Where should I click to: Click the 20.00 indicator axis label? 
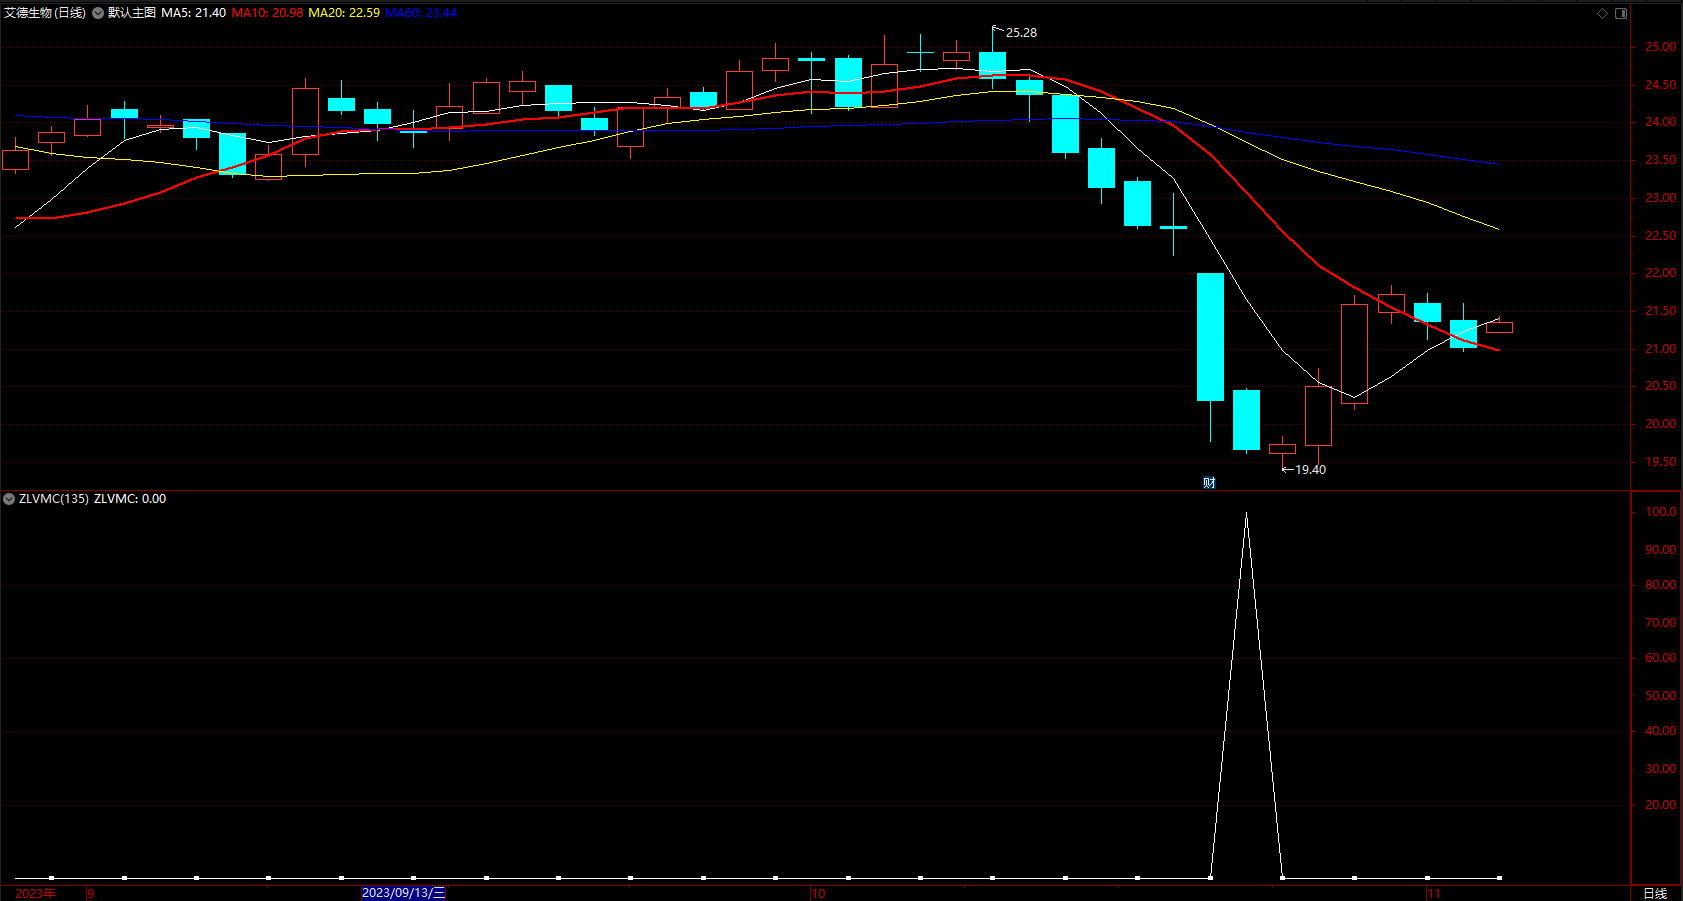coord(1660,805)
